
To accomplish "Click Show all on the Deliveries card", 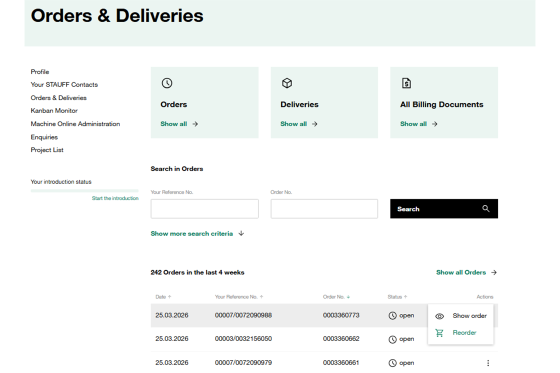I will 294,124.
